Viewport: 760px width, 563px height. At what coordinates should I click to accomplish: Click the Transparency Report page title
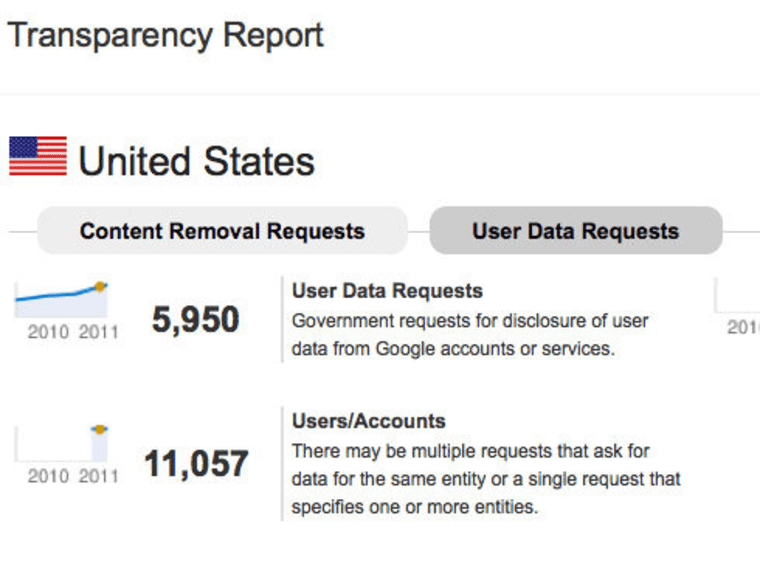(x=166, y=36)
